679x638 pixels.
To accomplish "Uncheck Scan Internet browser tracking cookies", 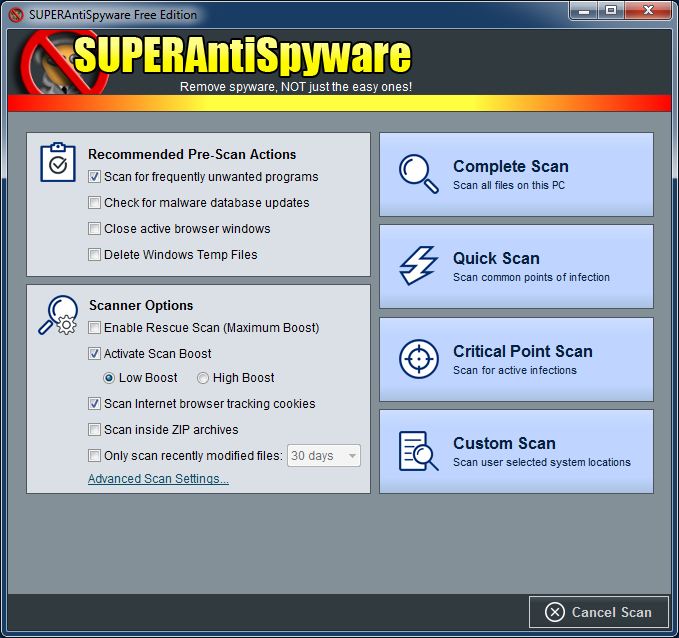I will (94, 404).
